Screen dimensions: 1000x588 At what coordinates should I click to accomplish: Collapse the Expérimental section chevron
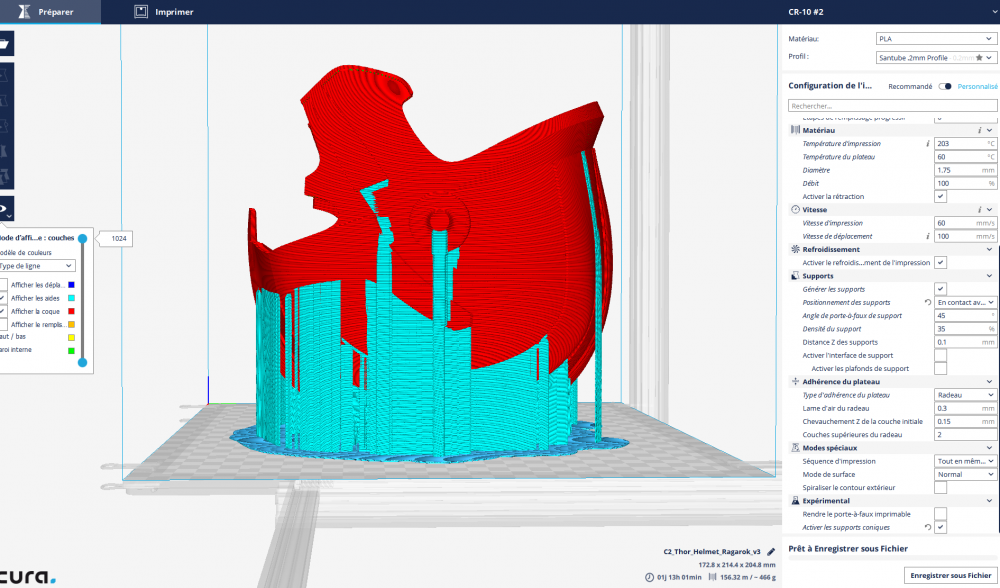coord(989,501)
